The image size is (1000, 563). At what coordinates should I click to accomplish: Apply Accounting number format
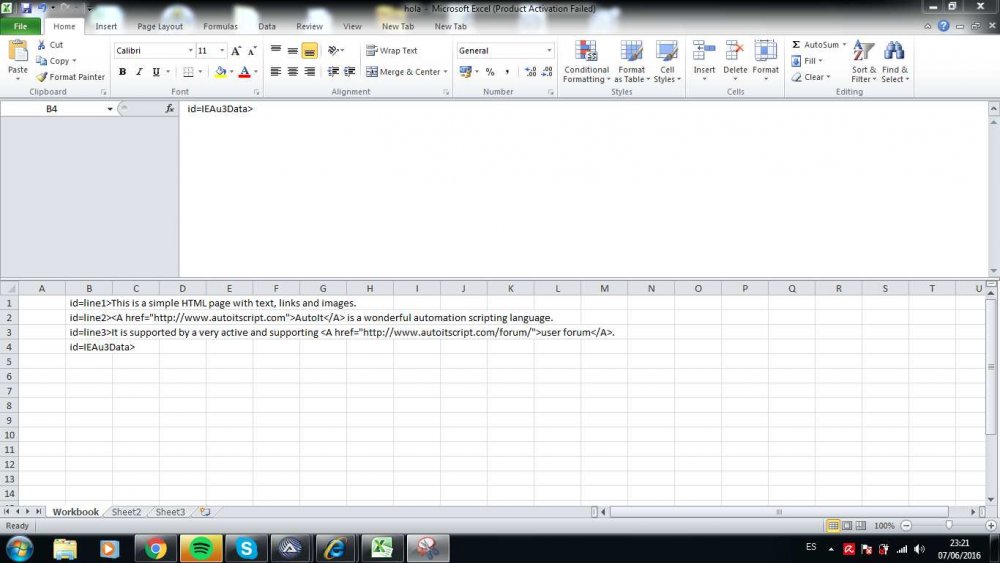click(x=465, y=71)
